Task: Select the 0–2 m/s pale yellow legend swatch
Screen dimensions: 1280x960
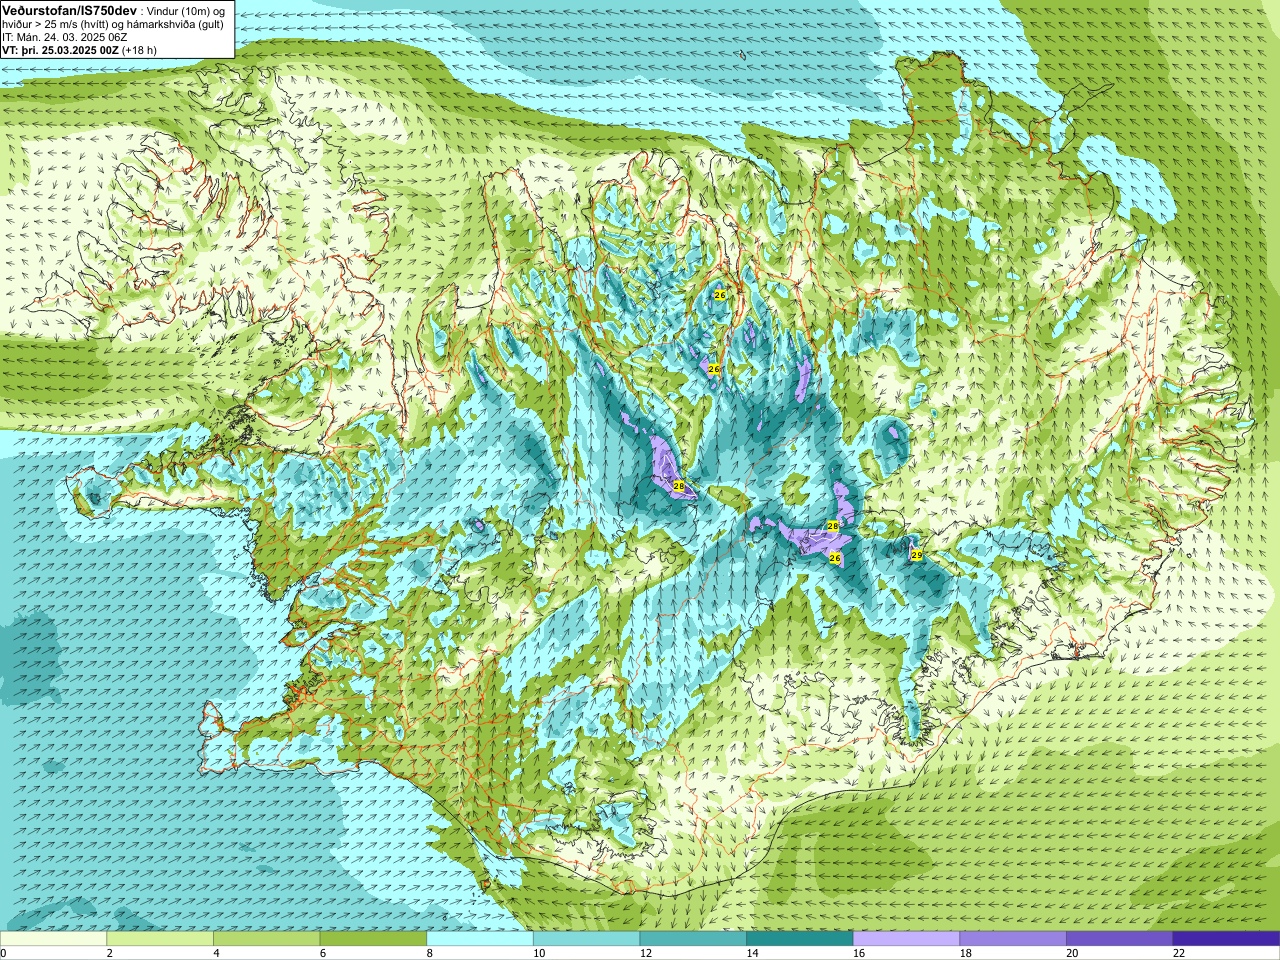Action: click(53, 939)
